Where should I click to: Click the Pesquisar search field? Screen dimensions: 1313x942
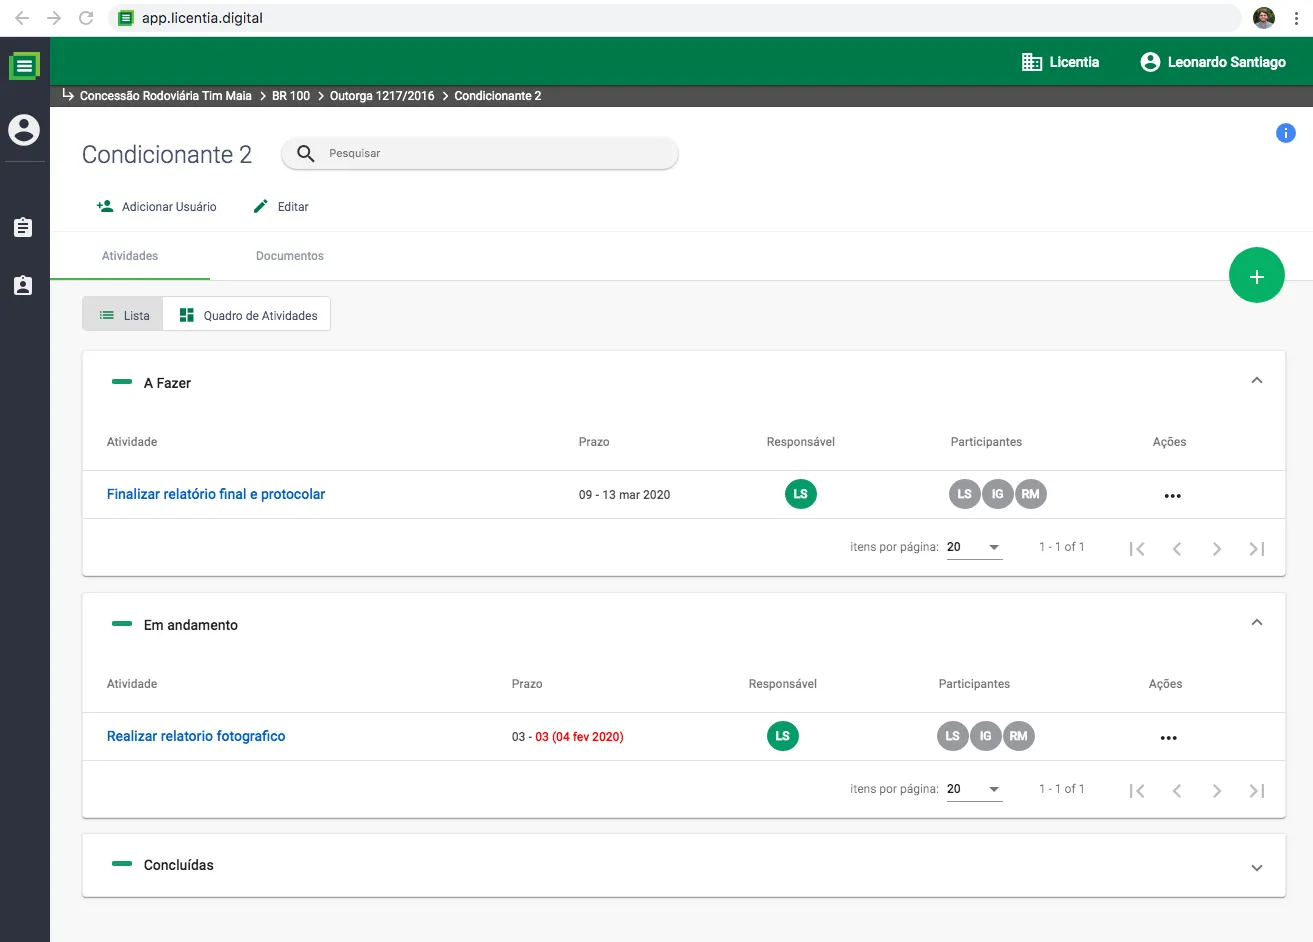pyautogui.click(x=480, y=153)
